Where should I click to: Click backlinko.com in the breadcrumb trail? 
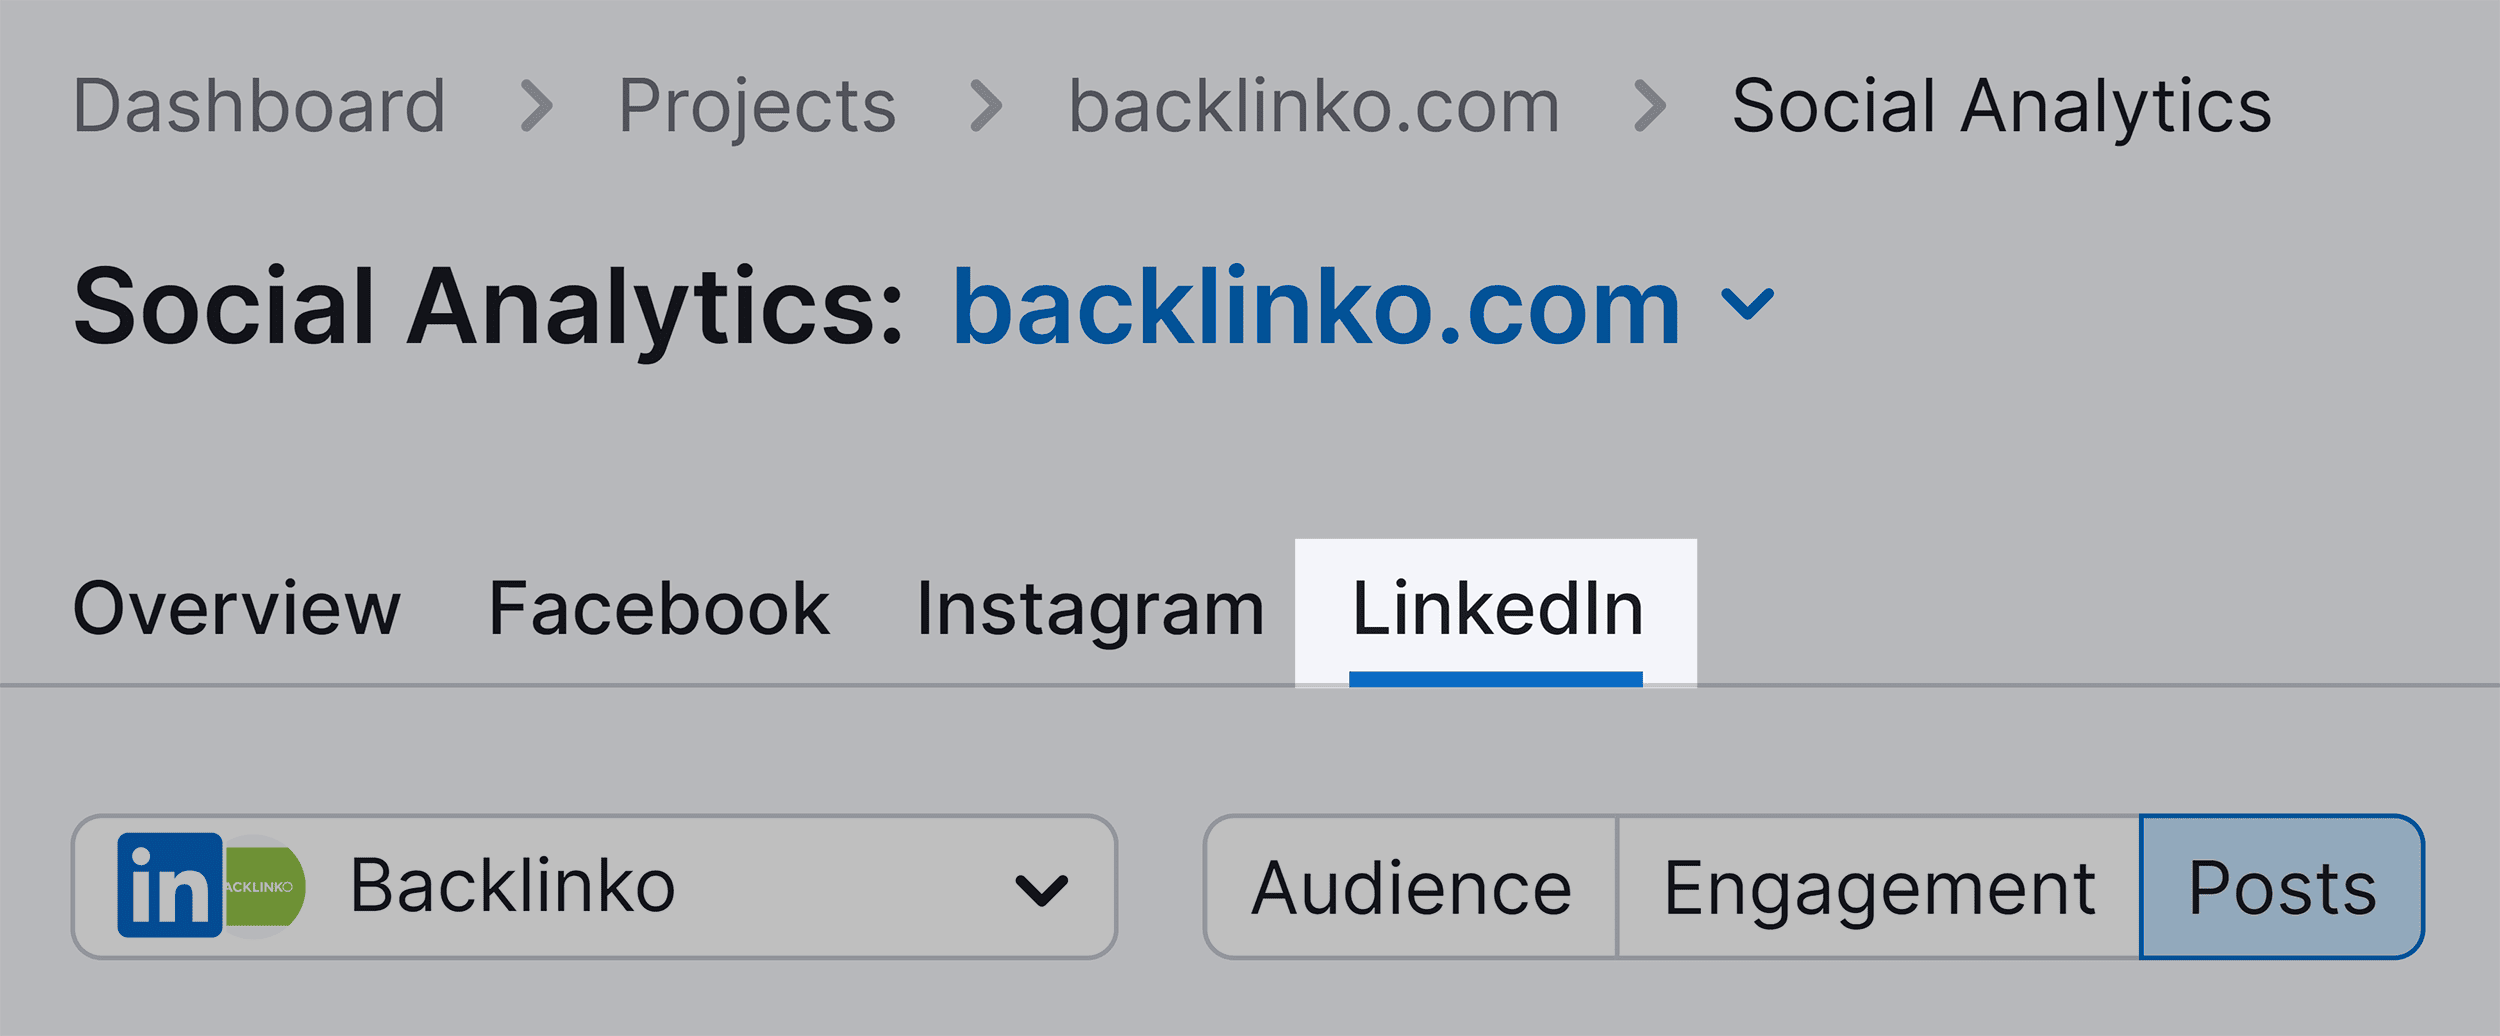pyautogui.click(x=1314, y=107)
